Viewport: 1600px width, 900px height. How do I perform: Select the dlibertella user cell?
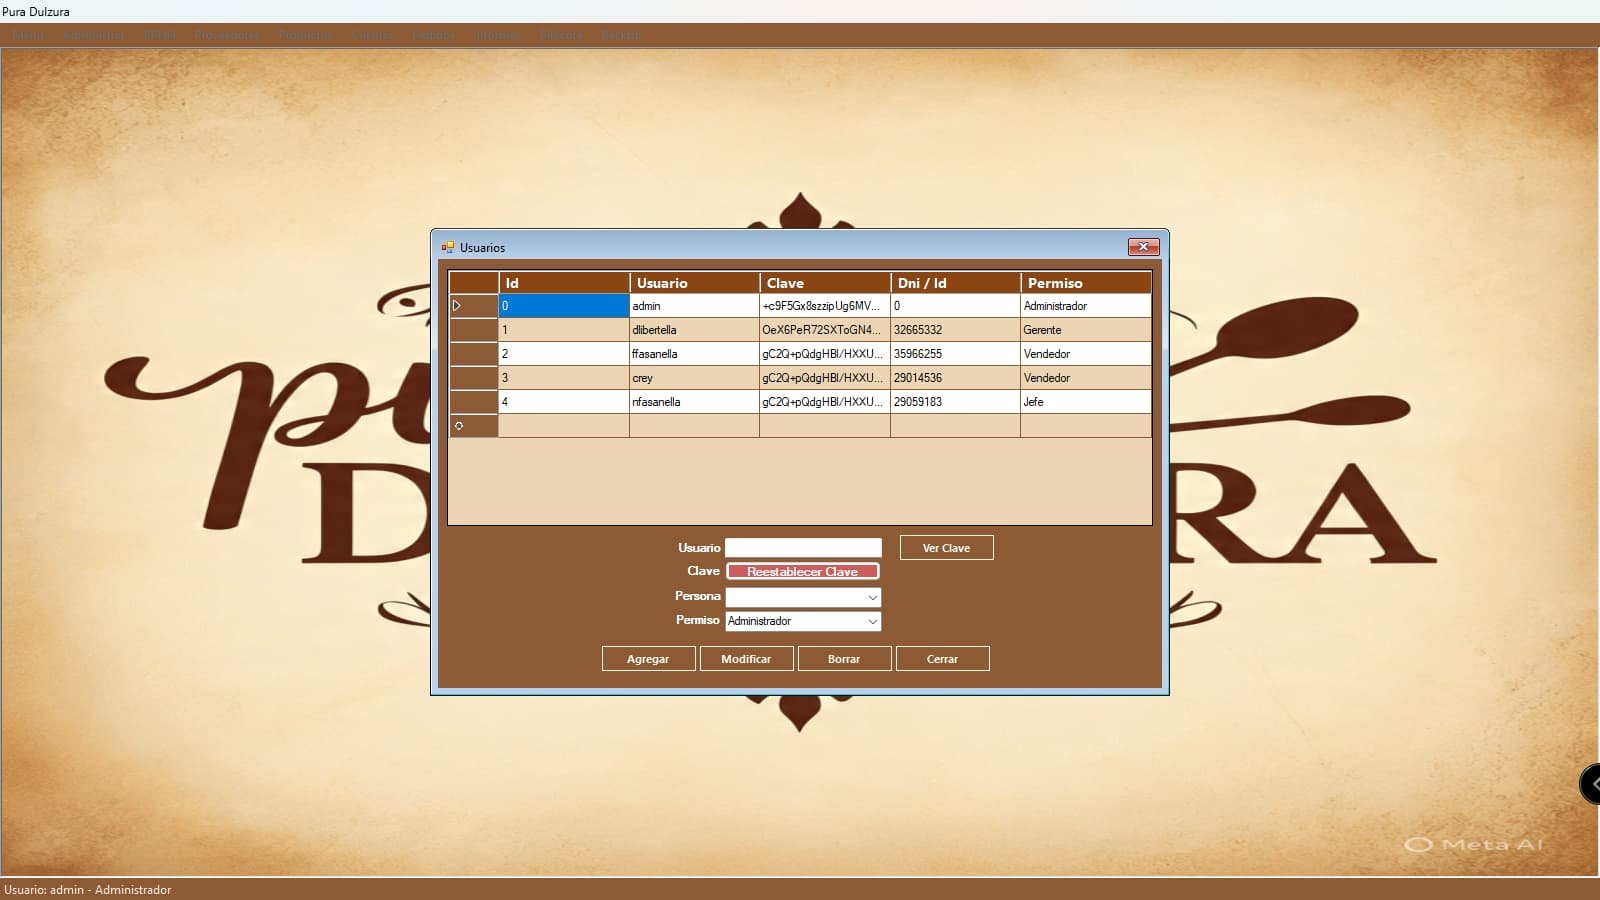coord(694,330)
